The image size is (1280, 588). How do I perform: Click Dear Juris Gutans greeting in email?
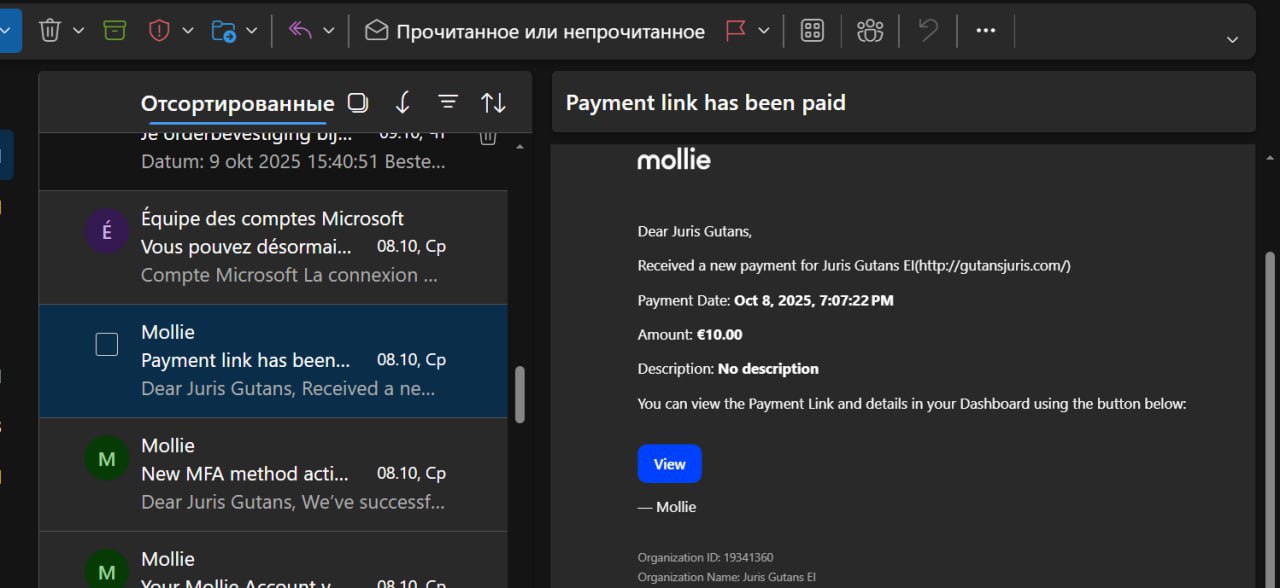click(x=694, y=231)
